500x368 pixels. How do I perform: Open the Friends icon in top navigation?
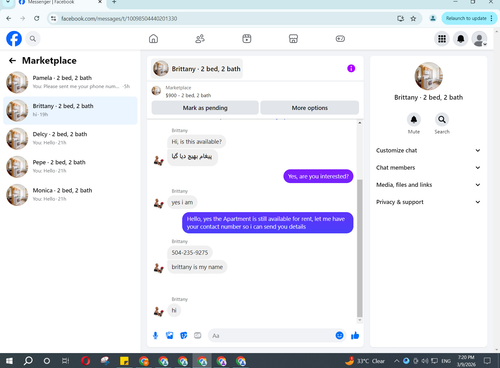[x=200, y=39]
